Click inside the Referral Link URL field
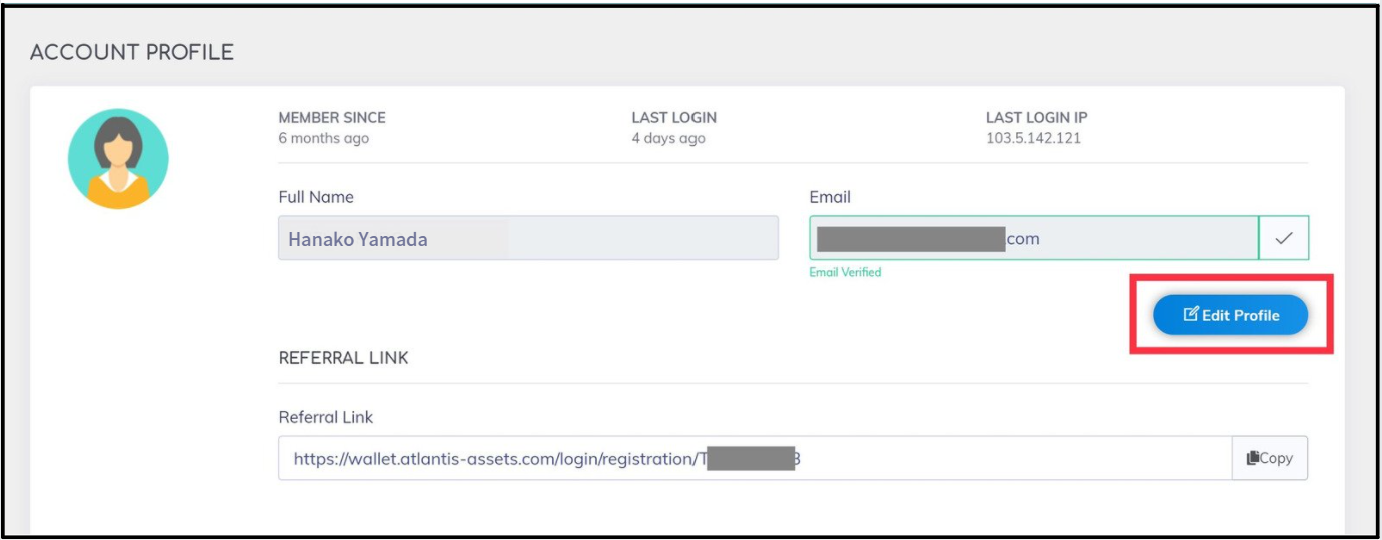 click(755, 458)
